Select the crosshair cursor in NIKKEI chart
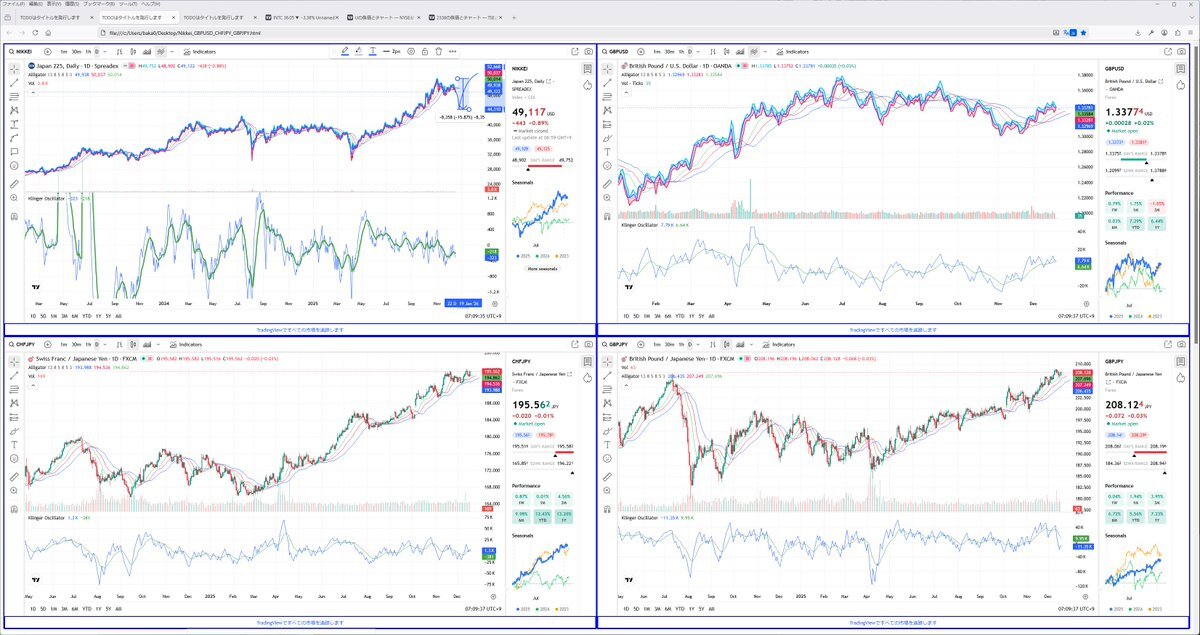Viewport: 1200px width, 635px height. (x=15, y=69)
